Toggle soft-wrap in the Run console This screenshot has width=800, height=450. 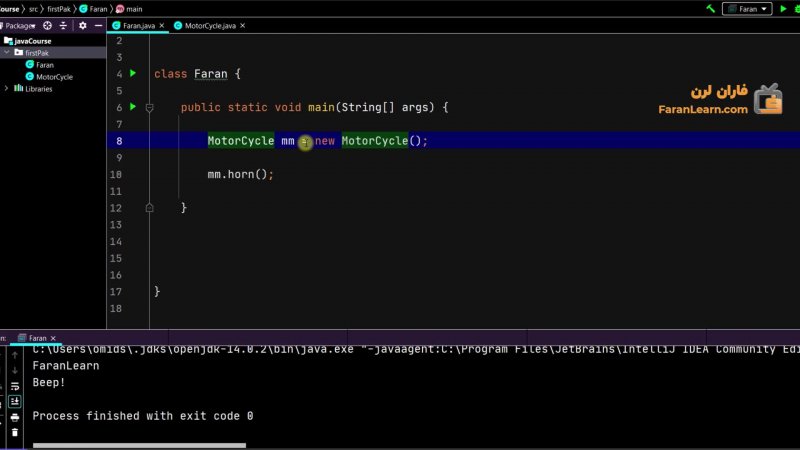[x=15, y=385]
